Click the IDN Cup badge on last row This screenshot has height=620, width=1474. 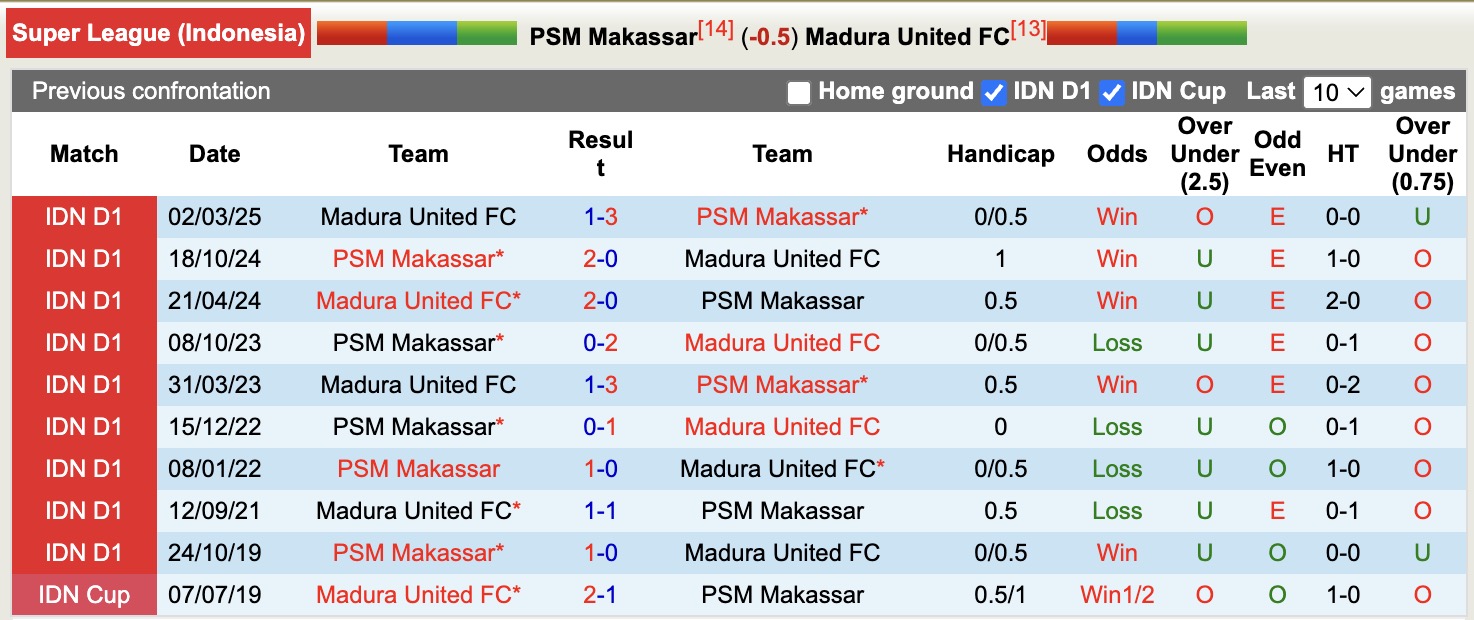84,594
